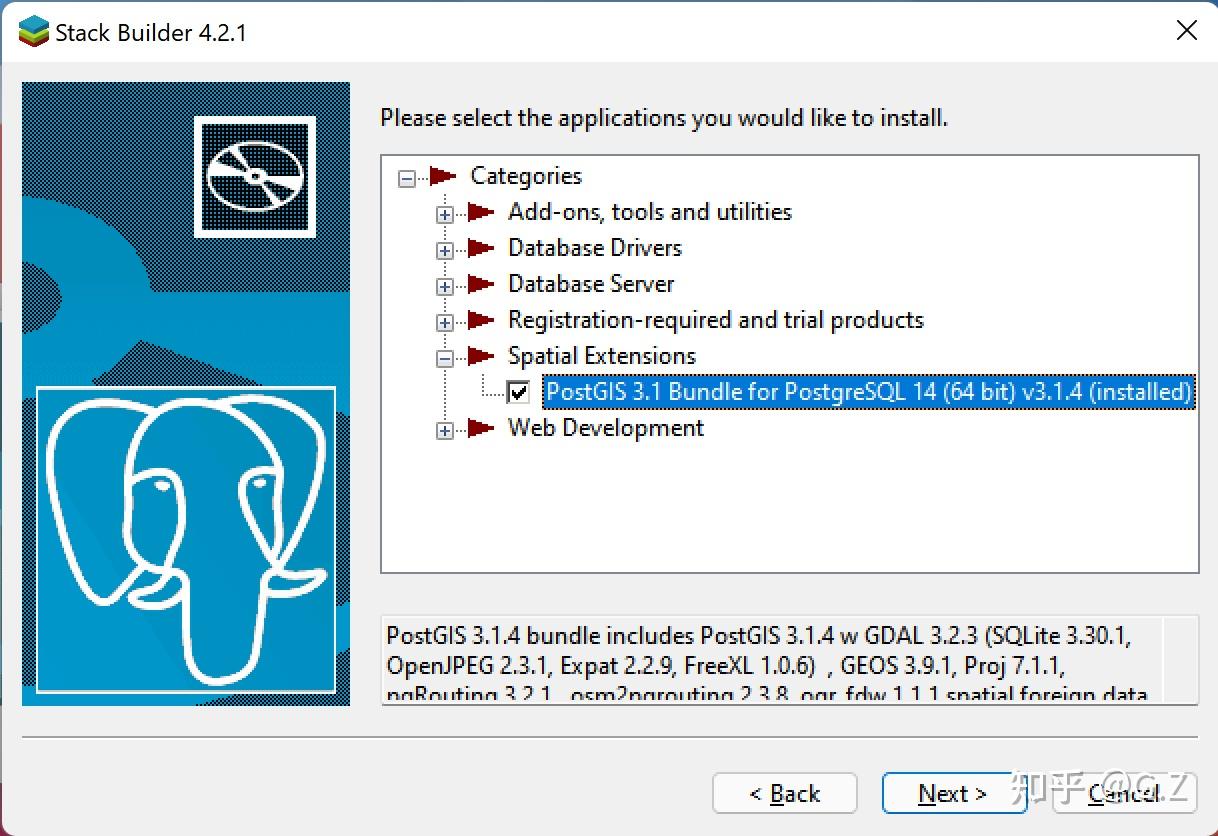Viewport: 1218px width, 836px height.
Task: Uncheck the PostGIS 3.1 Bundle checkbox
Action: (518, 392)
